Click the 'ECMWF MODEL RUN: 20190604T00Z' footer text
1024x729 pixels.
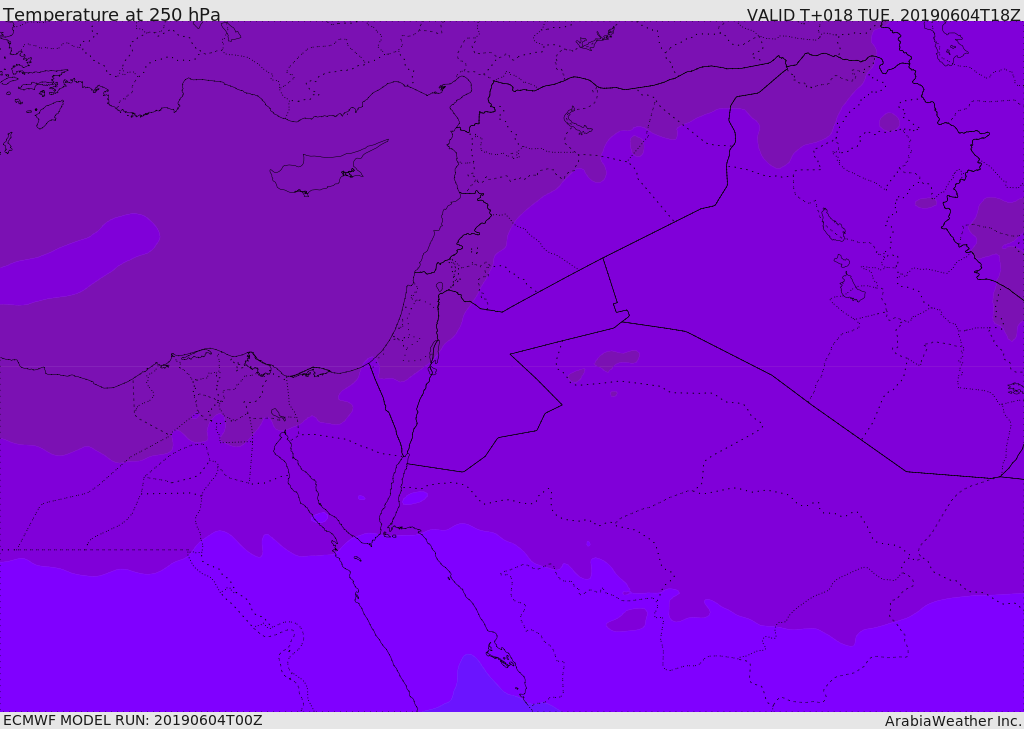click(133, 720)
